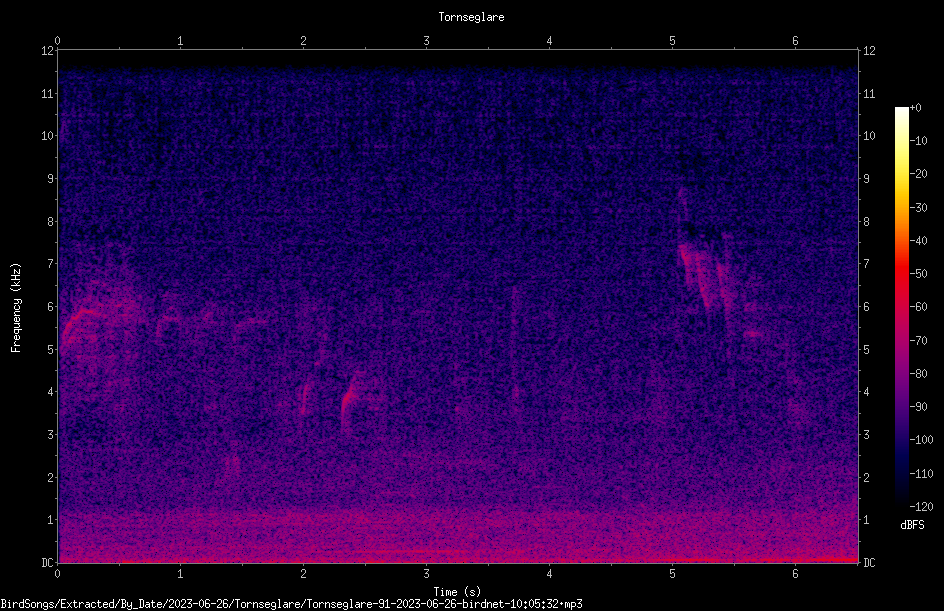Click the dBFS color gradient bar
The height and width of the screenshot is (611, 944).
(x=901, y=307)
